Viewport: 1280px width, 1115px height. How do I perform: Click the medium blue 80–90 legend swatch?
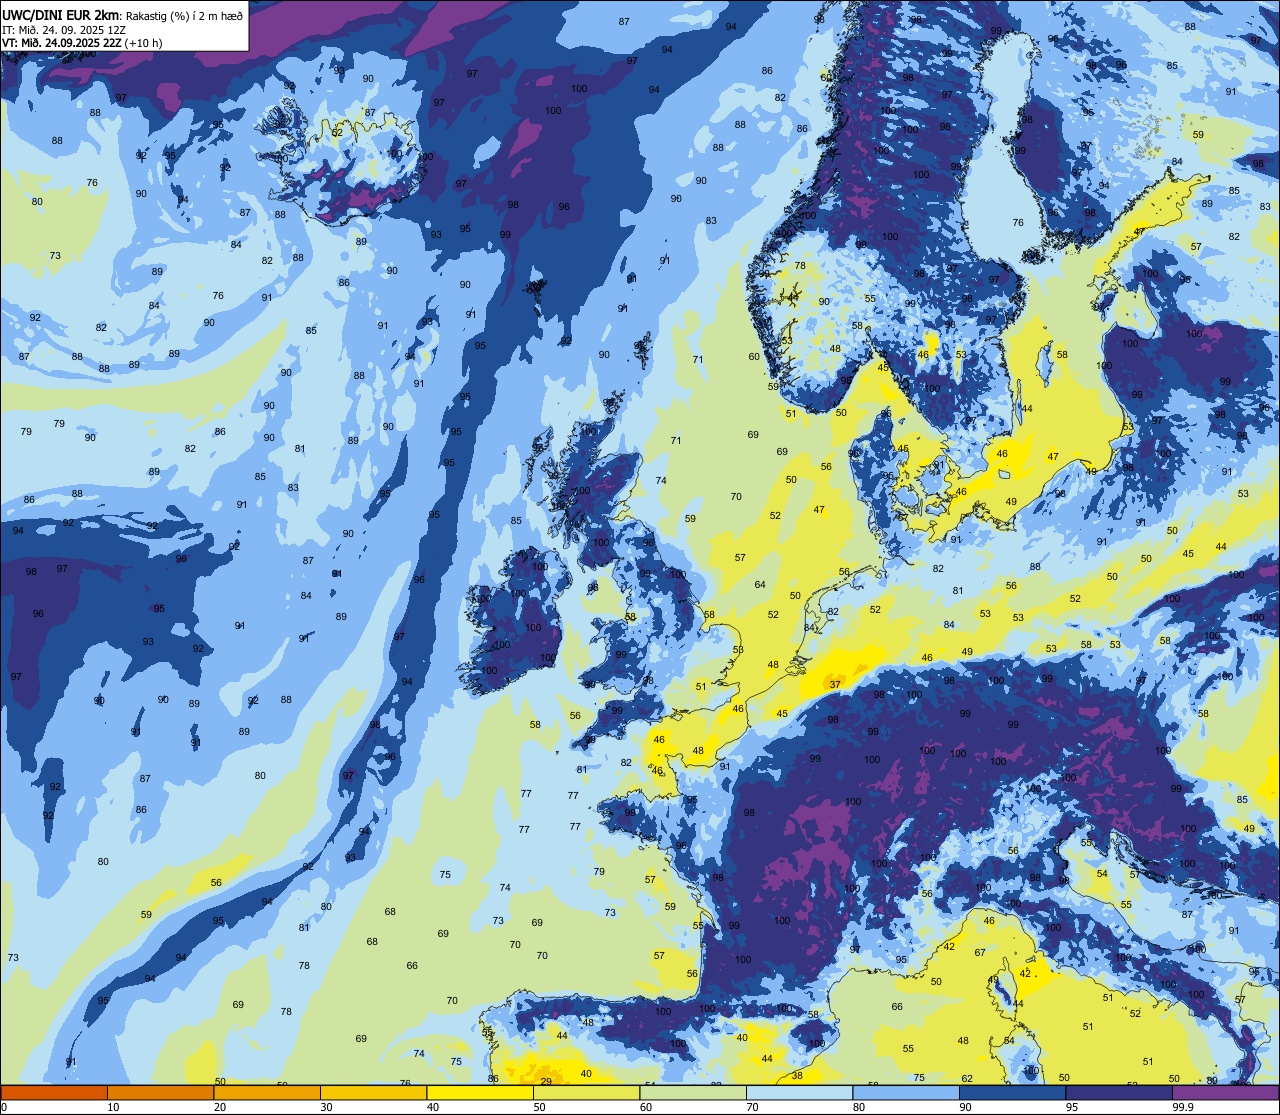tap(906, 1092)
